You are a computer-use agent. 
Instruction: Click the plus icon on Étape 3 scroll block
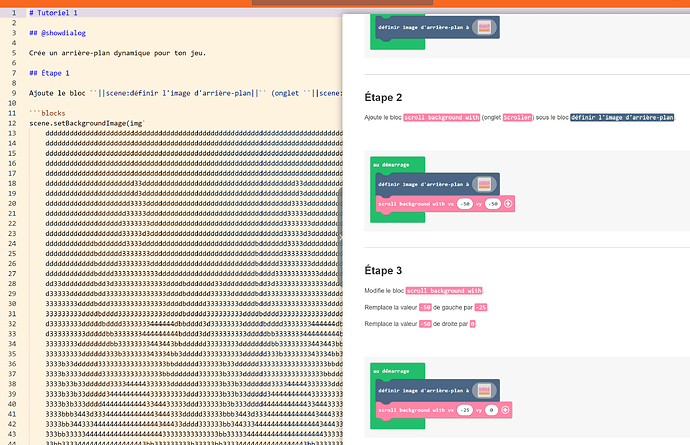pos(505,410)
